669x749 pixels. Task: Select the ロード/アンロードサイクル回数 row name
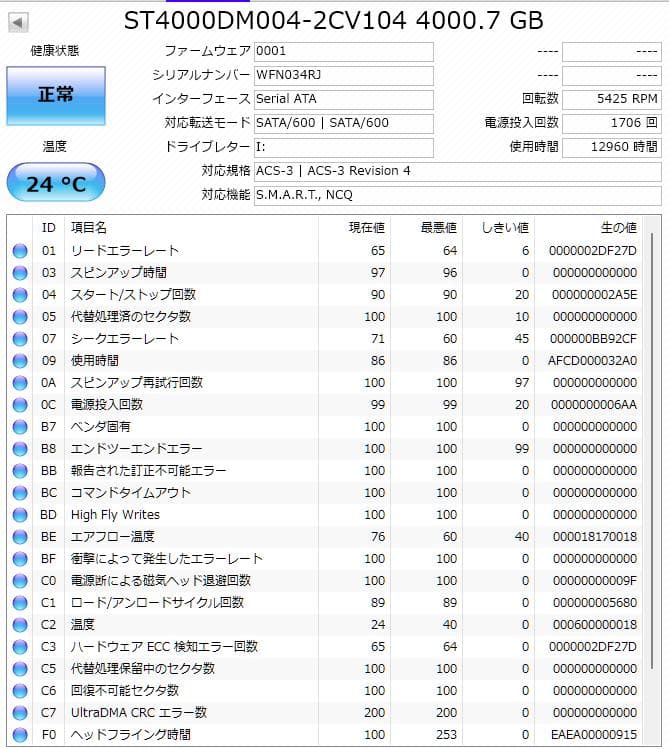click(157, 603)
